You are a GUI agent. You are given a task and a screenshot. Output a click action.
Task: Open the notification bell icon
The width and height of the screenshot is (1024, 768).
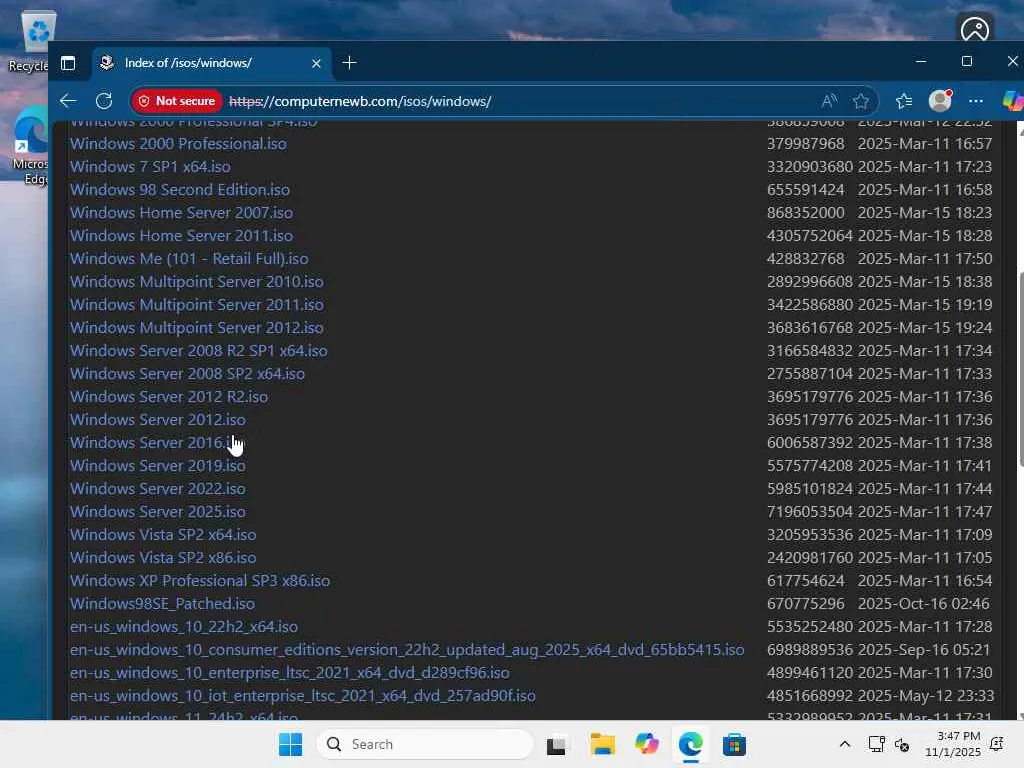[997, 744]
